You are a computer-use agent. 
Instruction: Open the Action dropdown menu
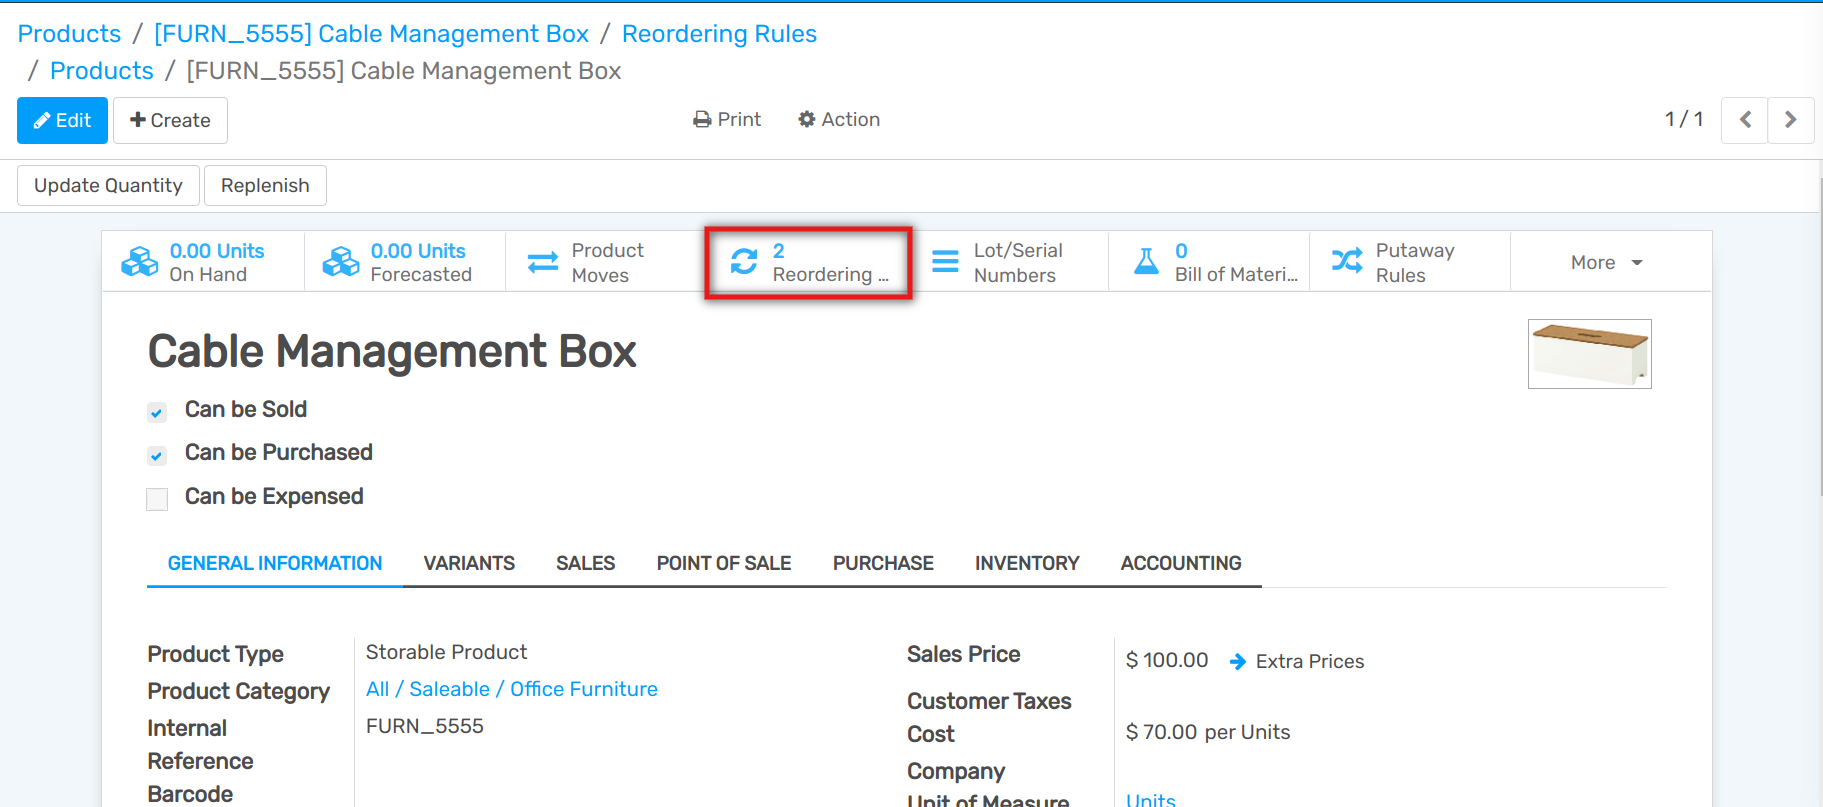(x=839, y=120)
